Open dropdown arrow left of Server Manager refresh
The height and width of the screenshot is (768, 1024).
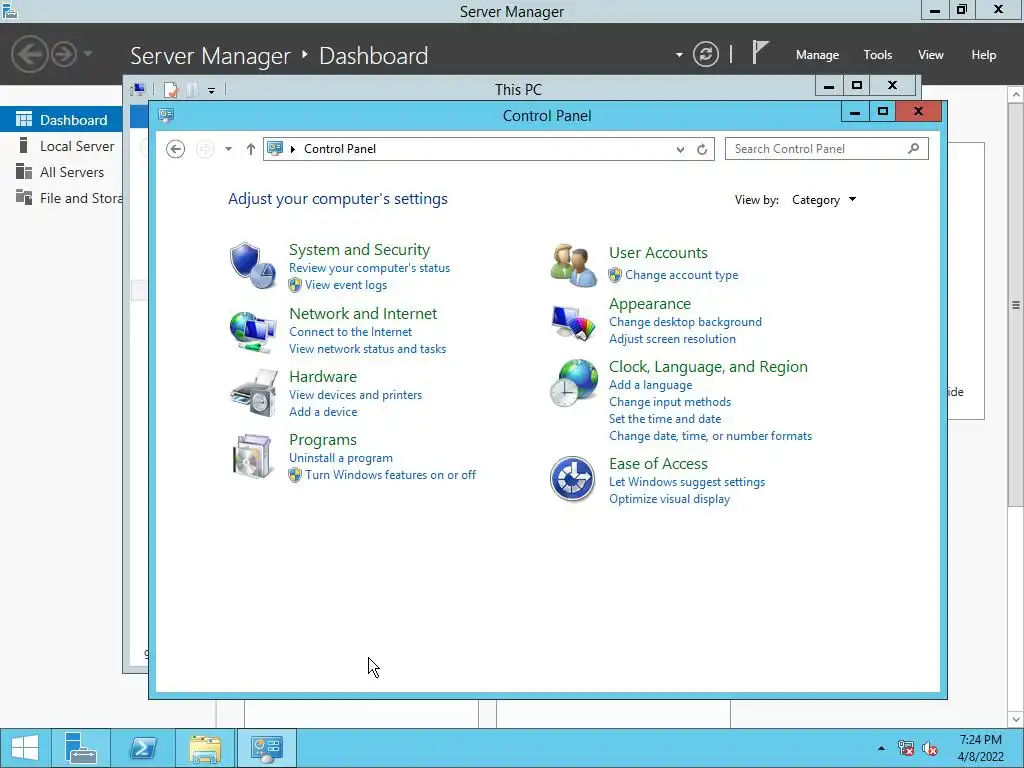tap(679, 55)
